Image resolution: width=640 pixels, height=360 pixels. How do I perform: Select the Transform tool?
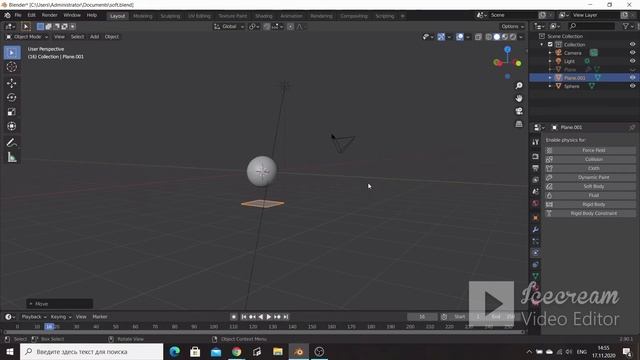(x=12, y=126)
